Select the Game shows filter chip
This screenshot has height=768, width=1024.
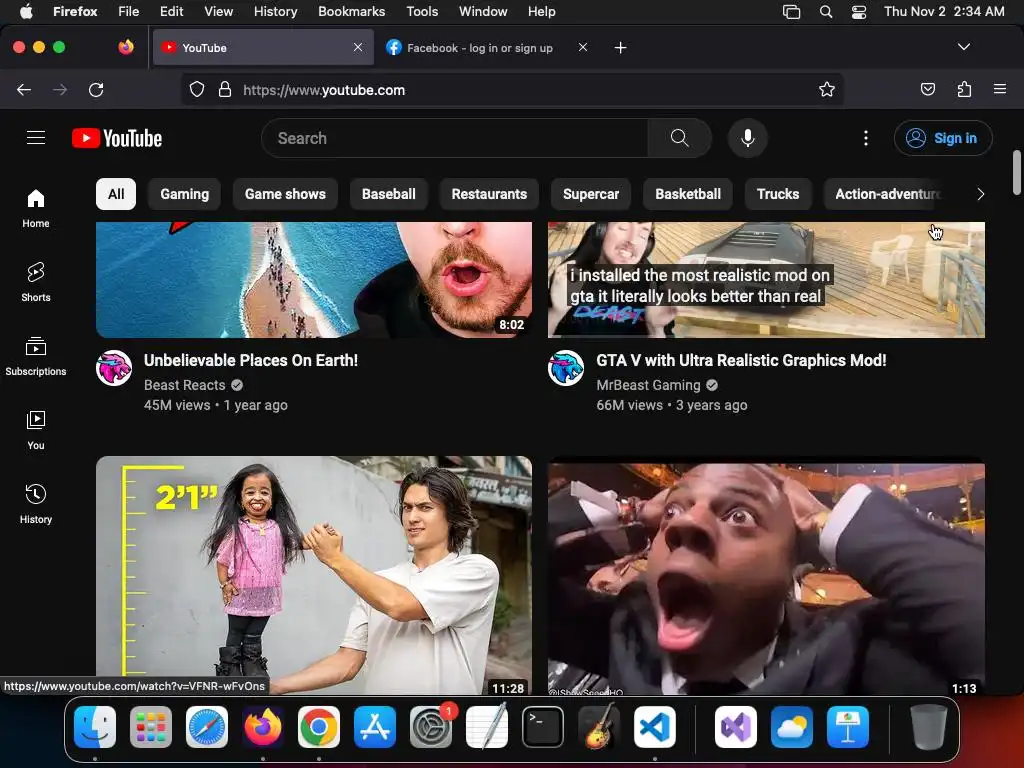285,194
